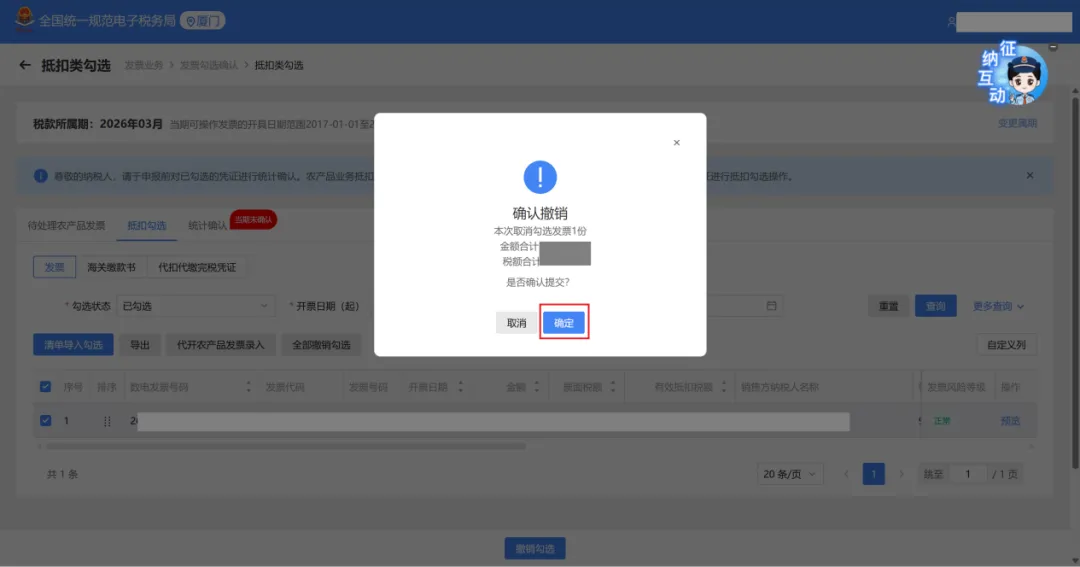Sort by 票面税额 column
Image resolution: width=1080 pixels, height=567 pixels.
point(612,387)
